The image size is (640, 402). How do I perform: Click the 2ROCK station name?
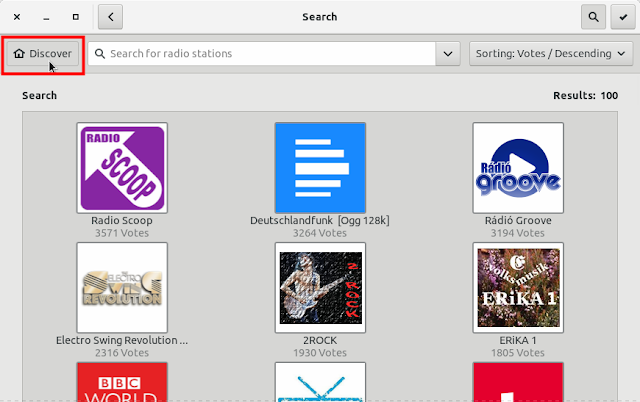coord(320,340)
